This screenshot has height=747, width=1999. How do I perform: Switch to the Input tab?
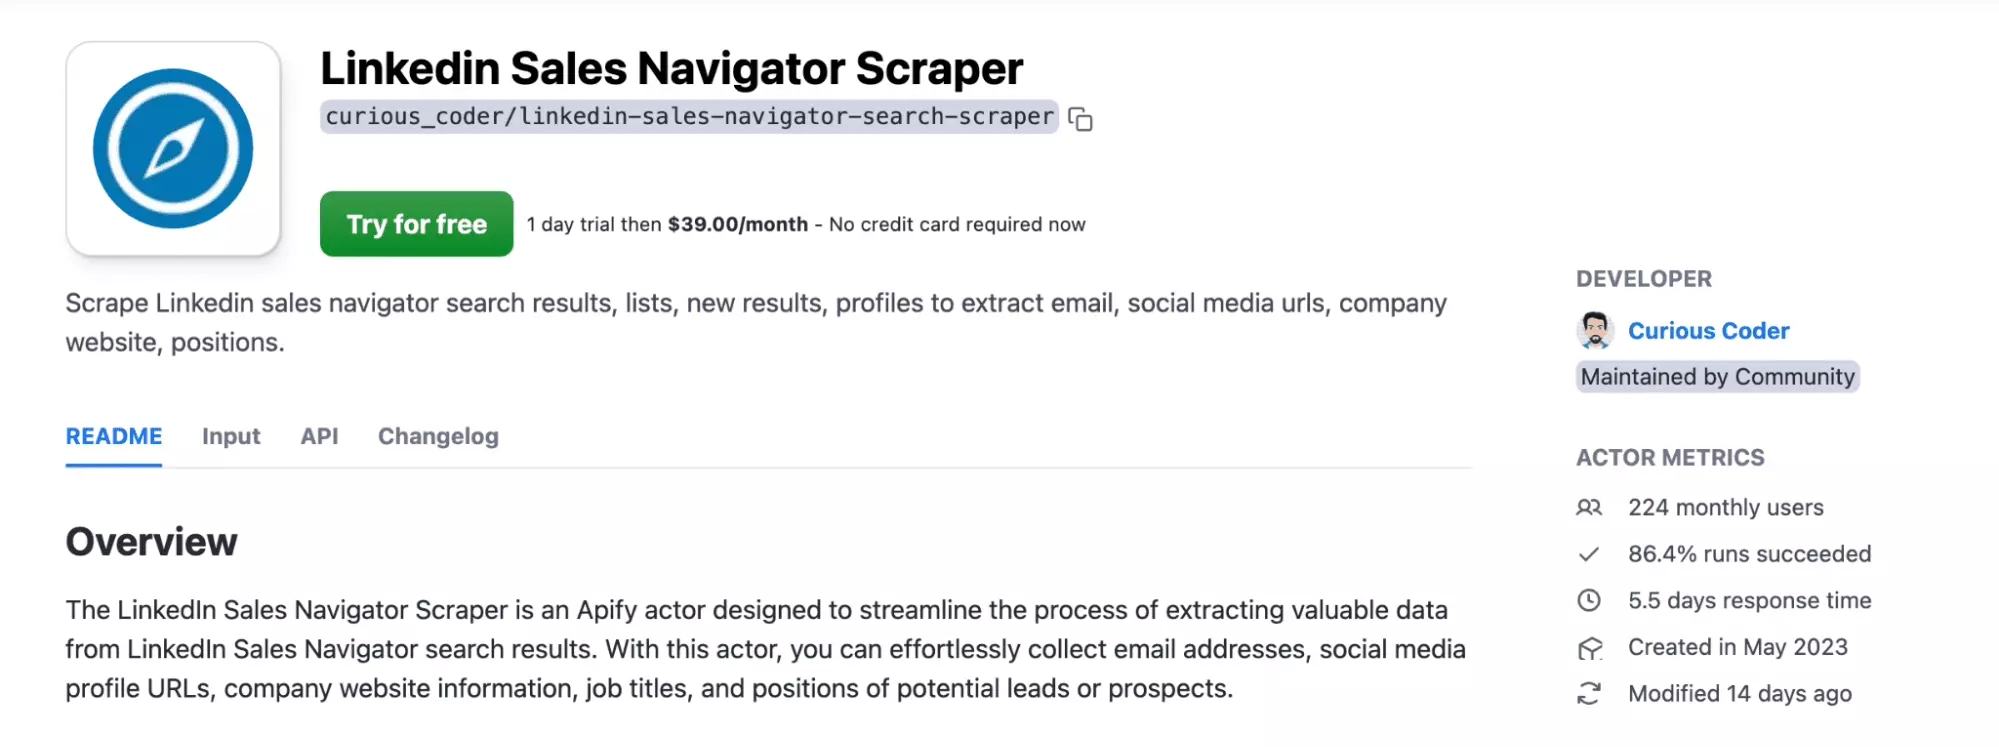coord(231,437)
